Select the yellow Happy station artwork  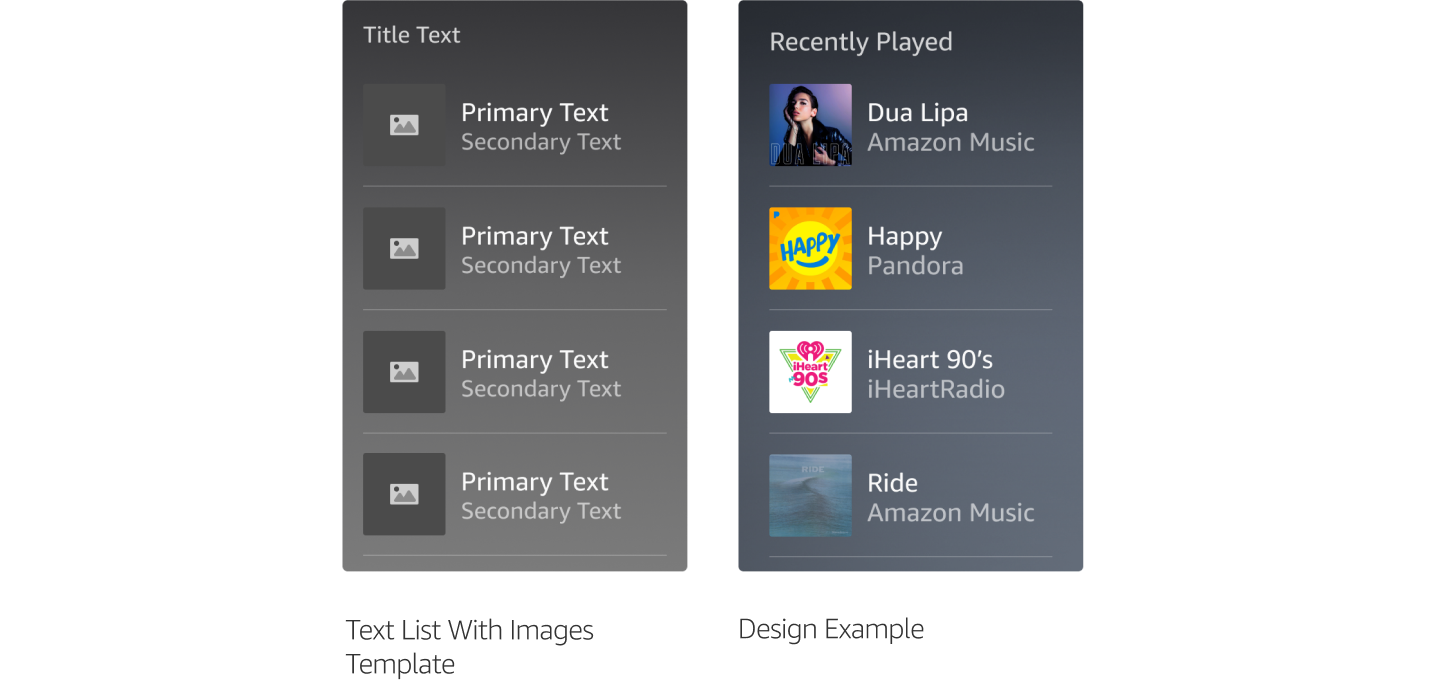tap(810, 248)
